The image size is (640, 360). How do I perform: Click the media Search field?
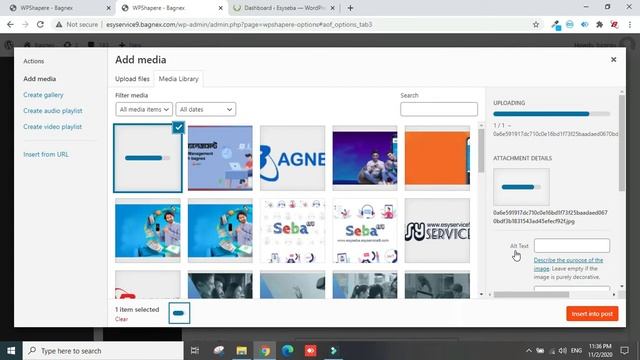[439, 109]
